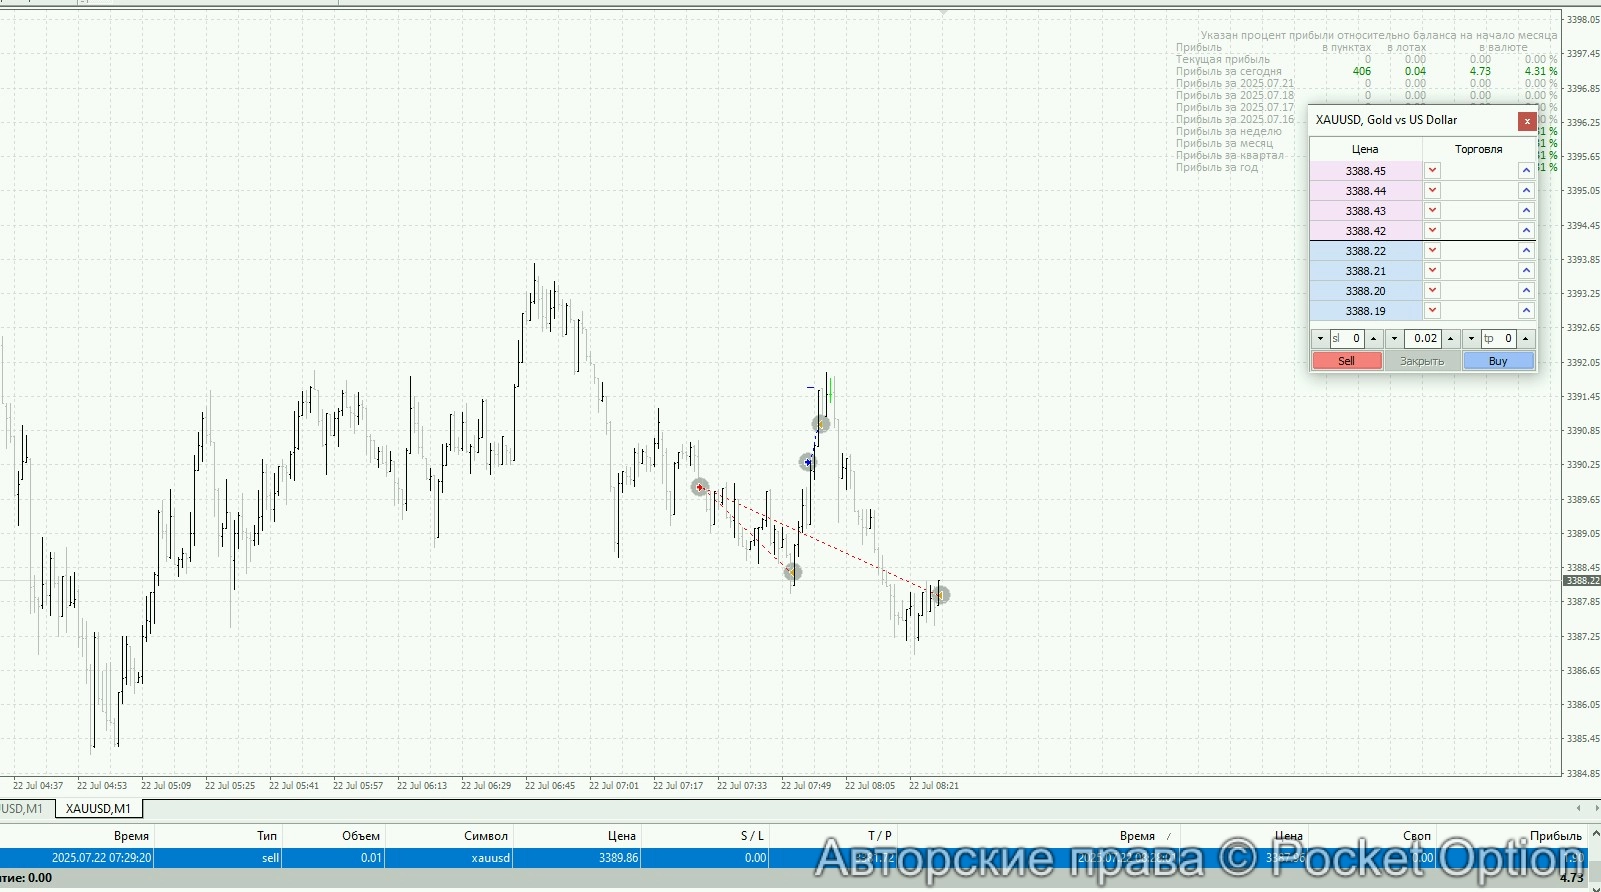Click red down arrow beside price 3388.42
The image size is (1601, 892).
tap(1432, 230)
